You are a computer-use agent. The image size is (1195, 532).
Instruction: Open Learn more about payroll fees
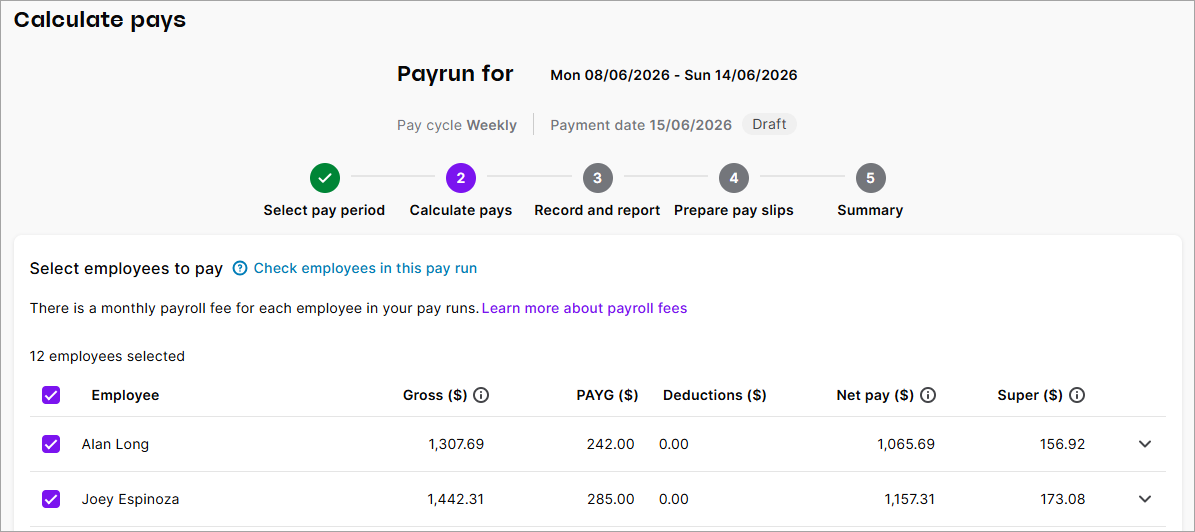click(585, 309)
